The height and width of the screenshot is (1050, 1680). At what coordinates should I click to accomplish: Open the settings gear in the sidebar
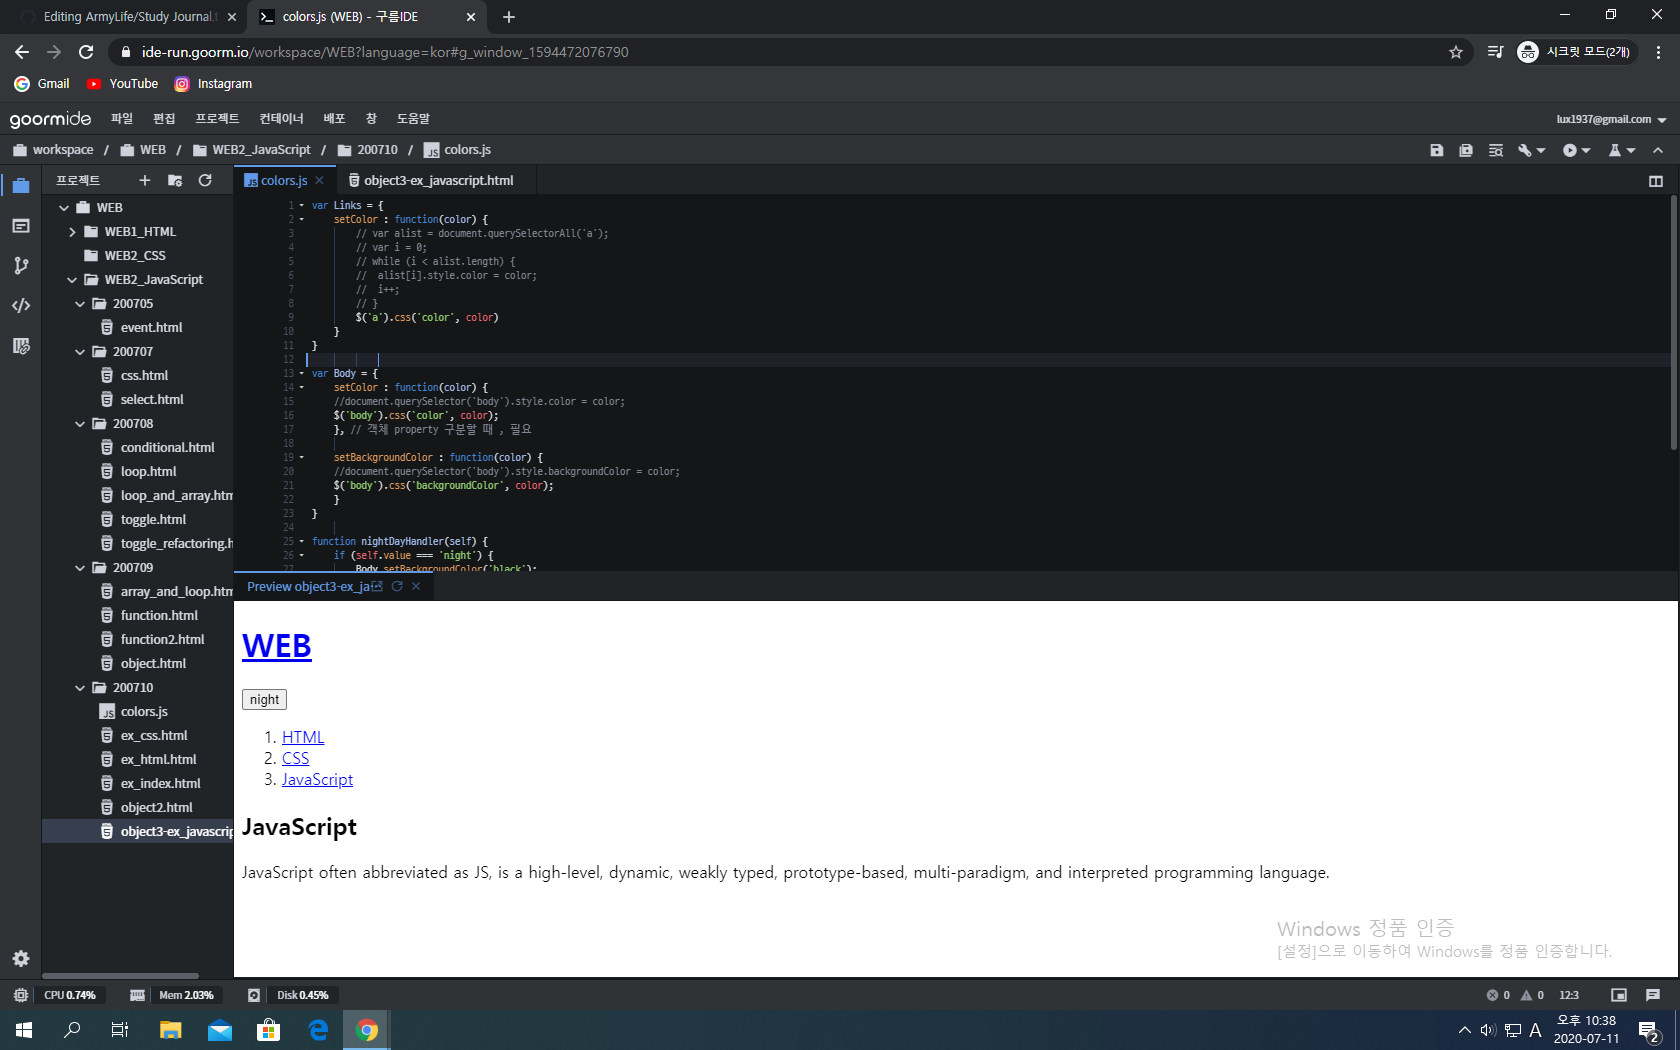click(21, 958)
